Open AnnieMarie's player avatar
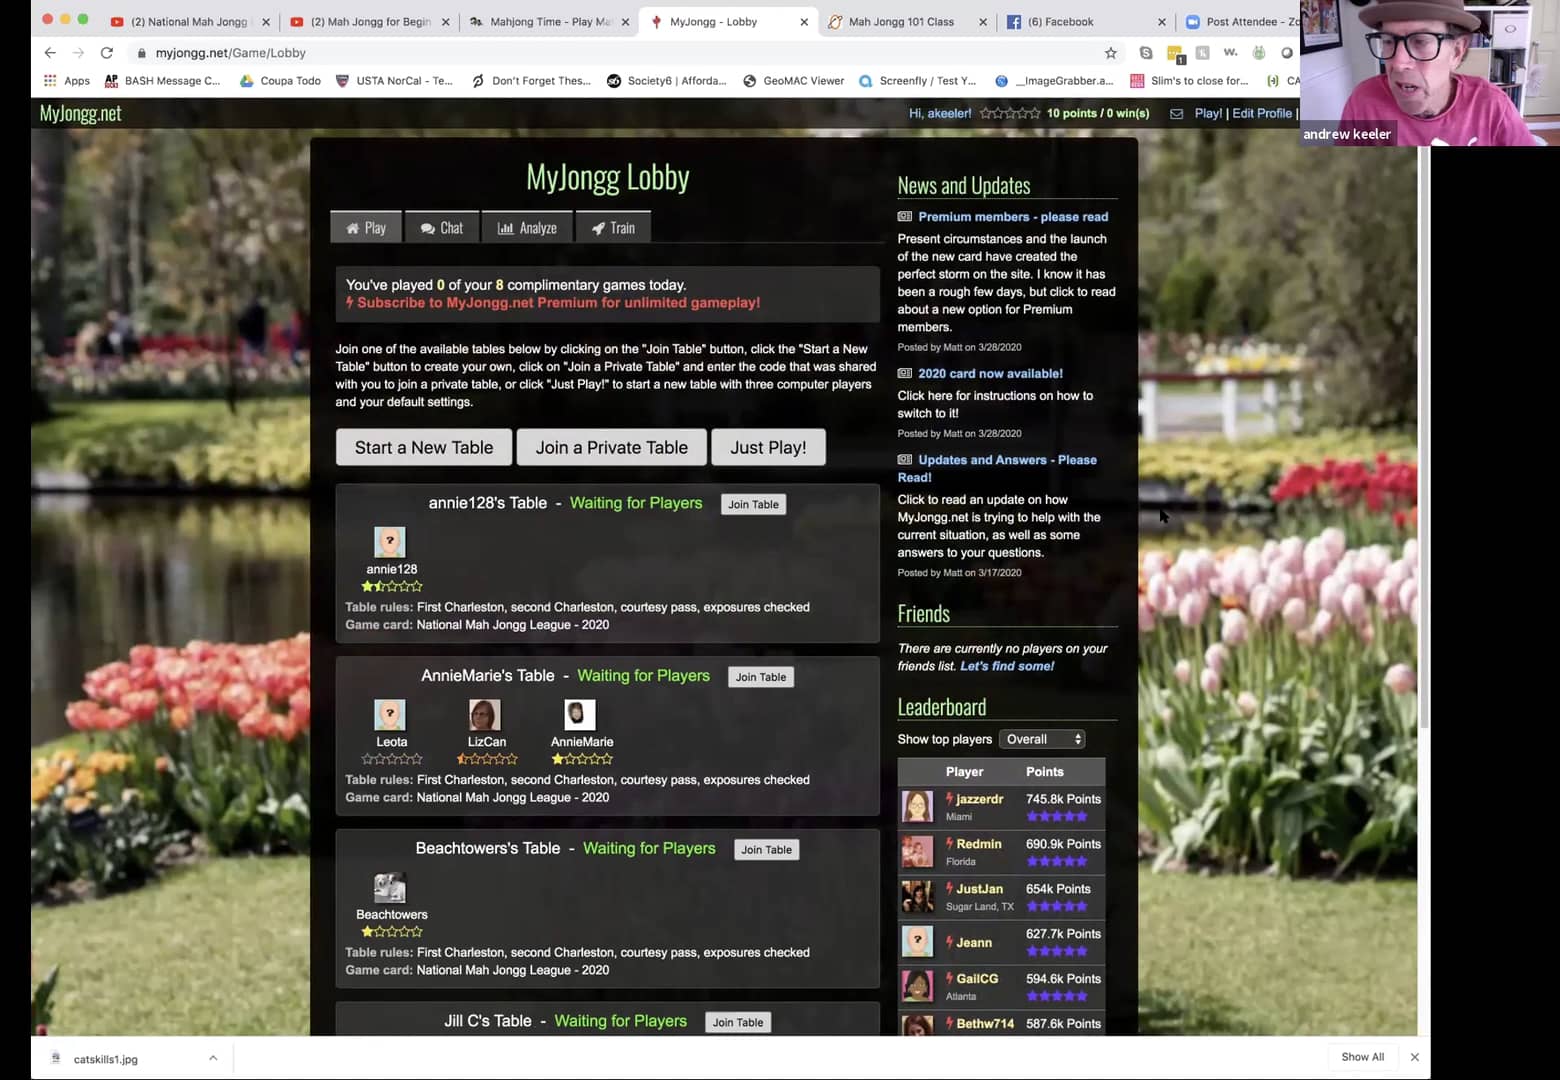1560x1080 pixels. (580, 715)
